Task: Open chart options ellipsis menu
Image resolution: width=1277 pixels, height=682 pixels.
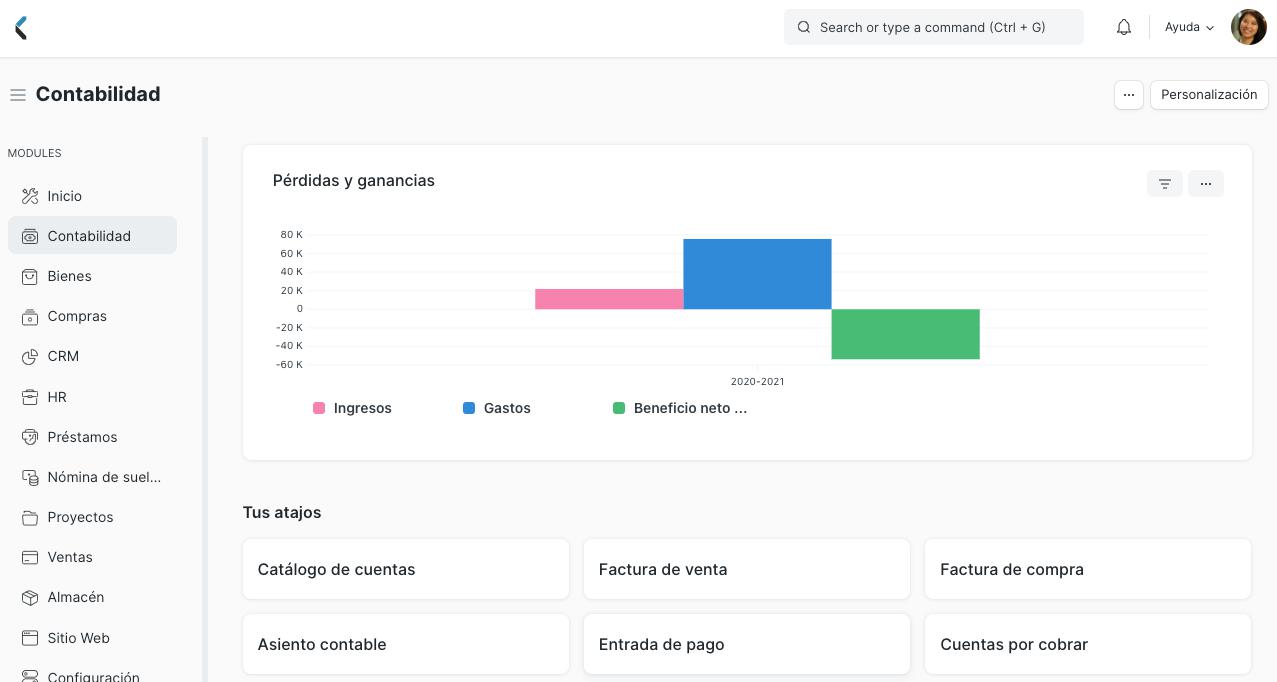Action: click(1206, 183)
